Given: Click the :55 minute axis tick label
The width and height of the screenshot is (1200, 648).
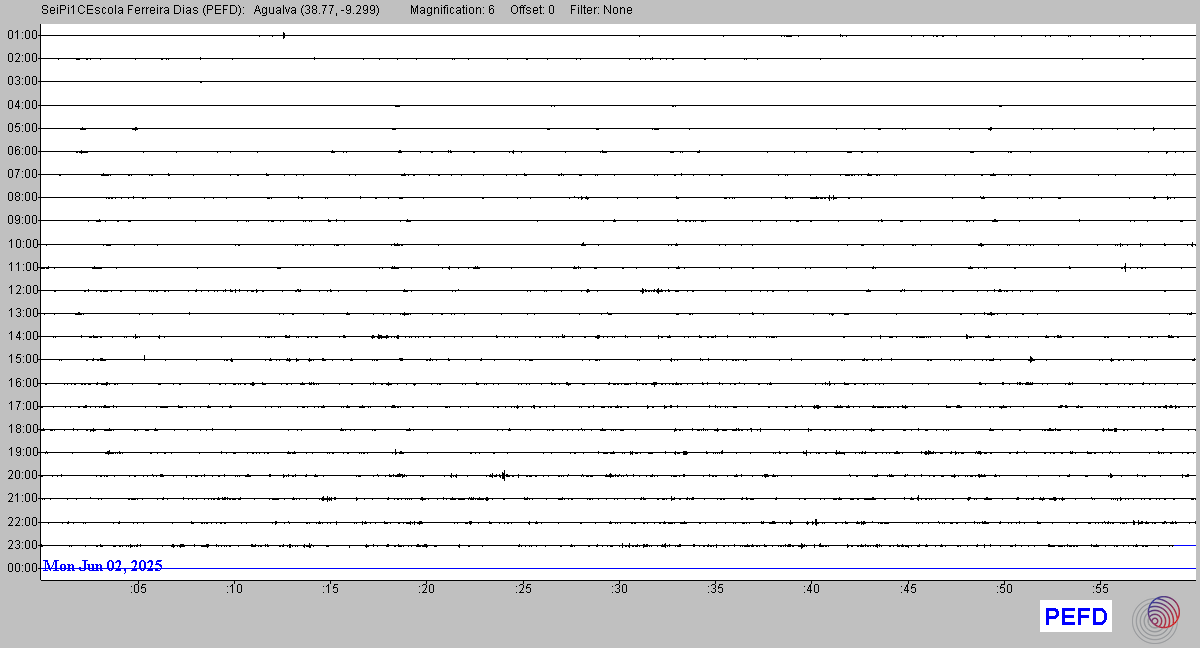Looking at the screenshot, I should coord(1100,589).
